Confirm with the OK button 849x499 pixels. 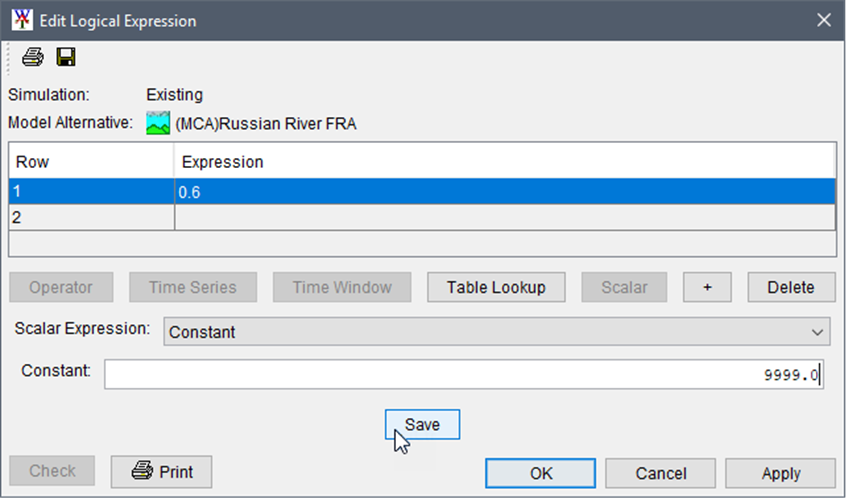point(540,474)
